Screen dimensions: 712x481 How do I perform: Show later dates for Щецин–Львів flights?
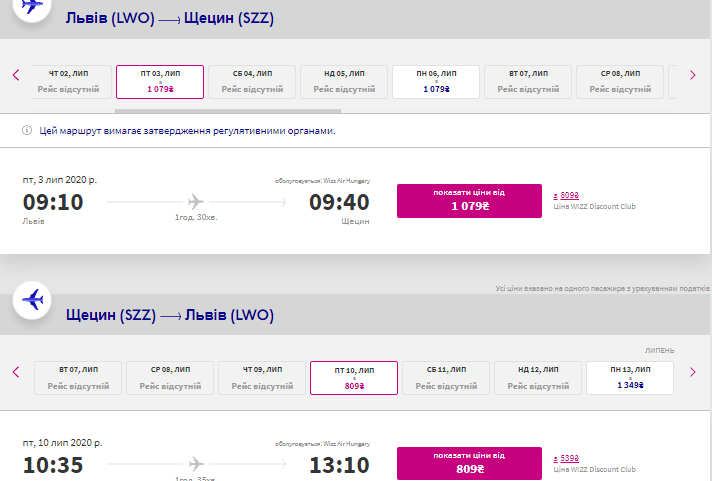tap(692, 372)
